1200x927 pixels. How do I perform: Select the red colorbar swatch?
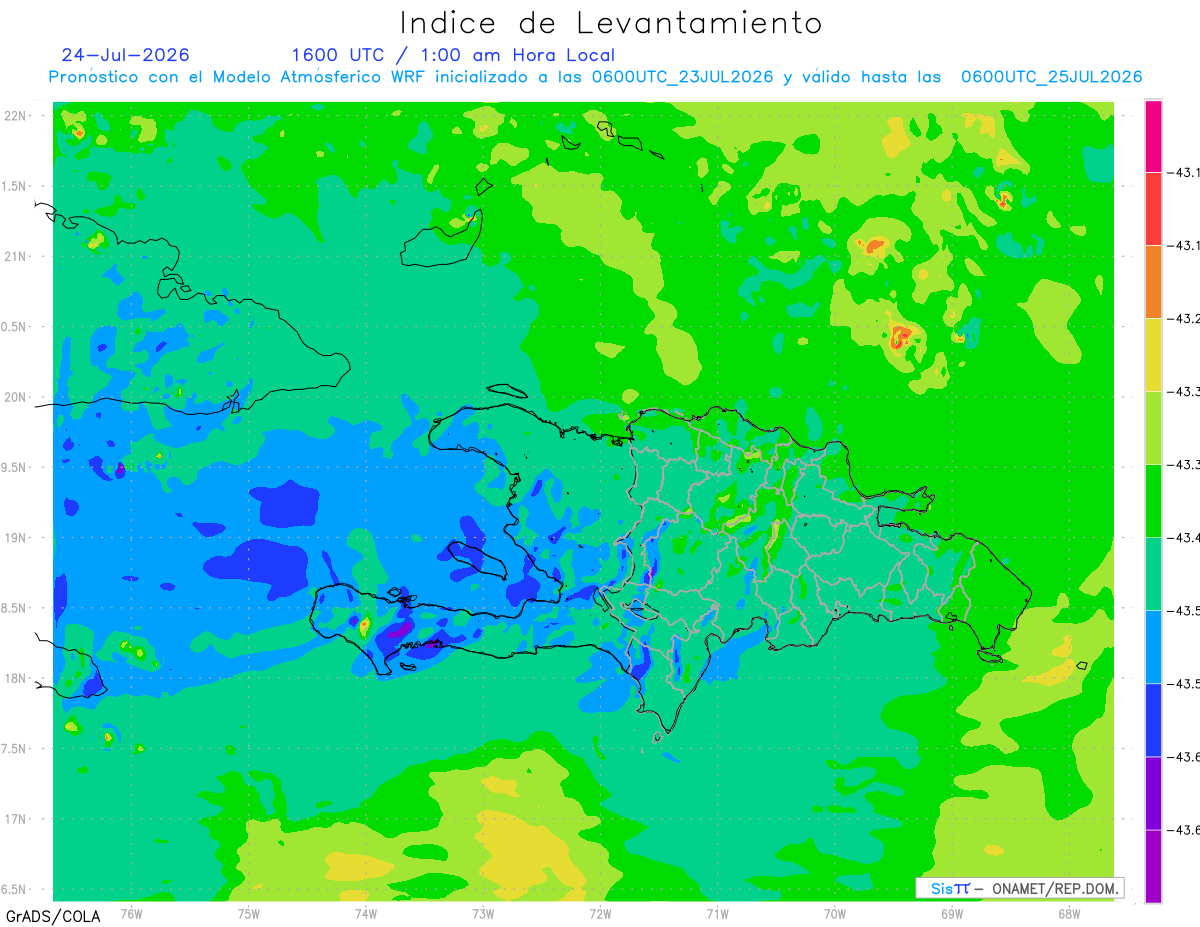tap(1153, 209)
